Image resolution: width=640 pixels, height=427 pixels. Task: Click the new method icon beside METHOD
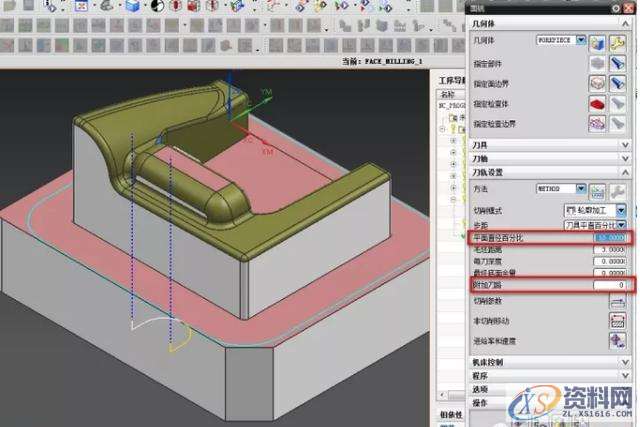tap(597, 189)
